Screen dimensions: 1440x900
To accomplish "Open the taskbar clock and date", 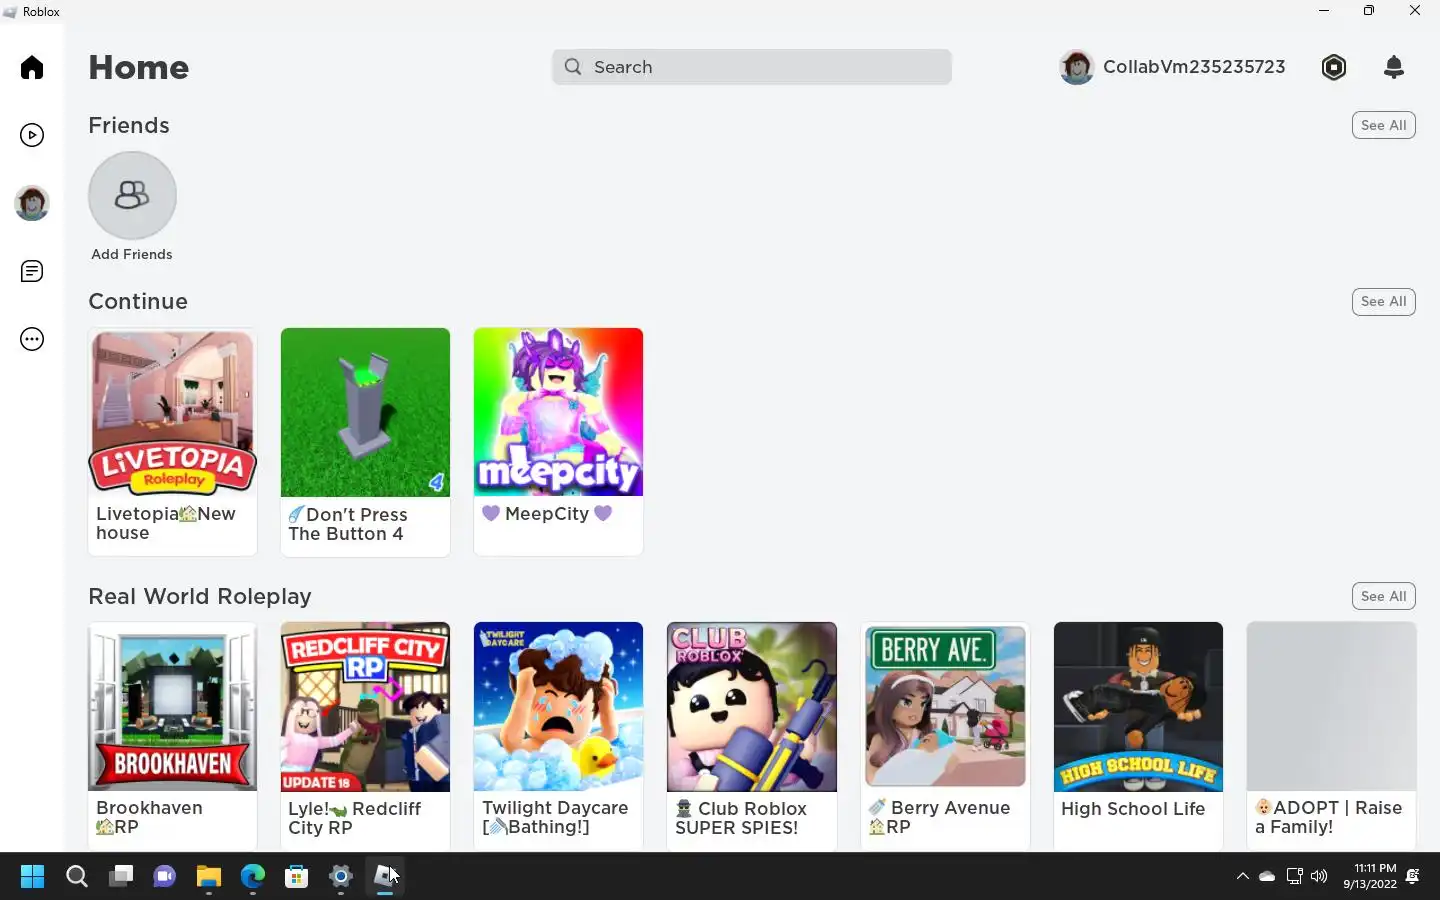I will (x=1370, y=877).
